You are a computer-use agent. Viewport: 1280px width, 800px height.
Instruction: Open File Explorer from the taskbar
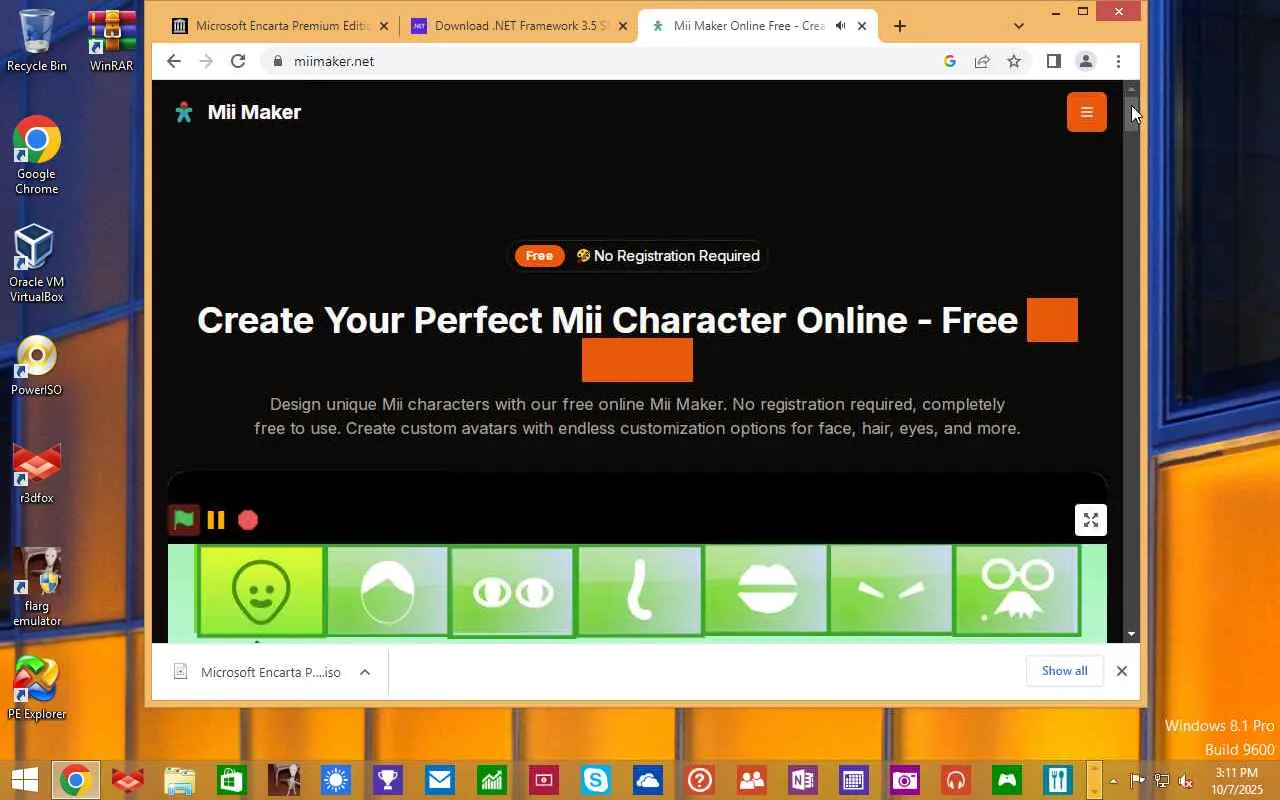click(x=179, y=780)
